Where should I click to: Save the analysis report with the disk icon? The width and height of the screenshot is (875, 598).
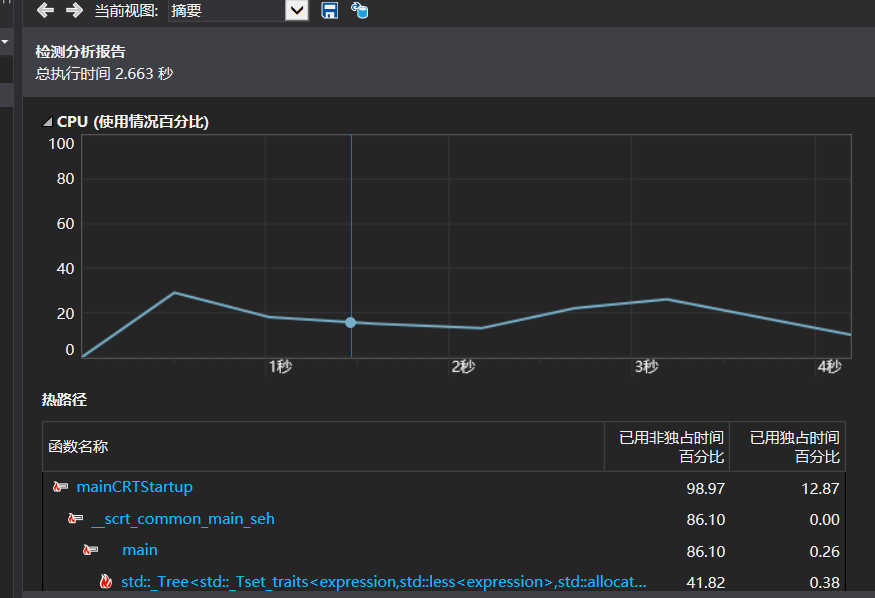coord(329,10)
